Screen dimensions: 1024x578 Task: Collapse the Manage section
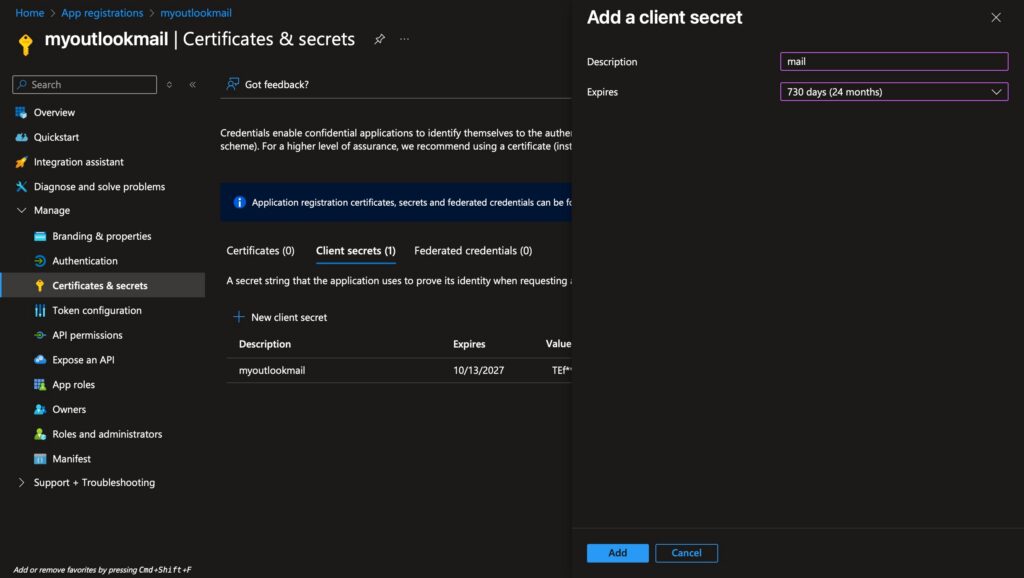[22, 211]
